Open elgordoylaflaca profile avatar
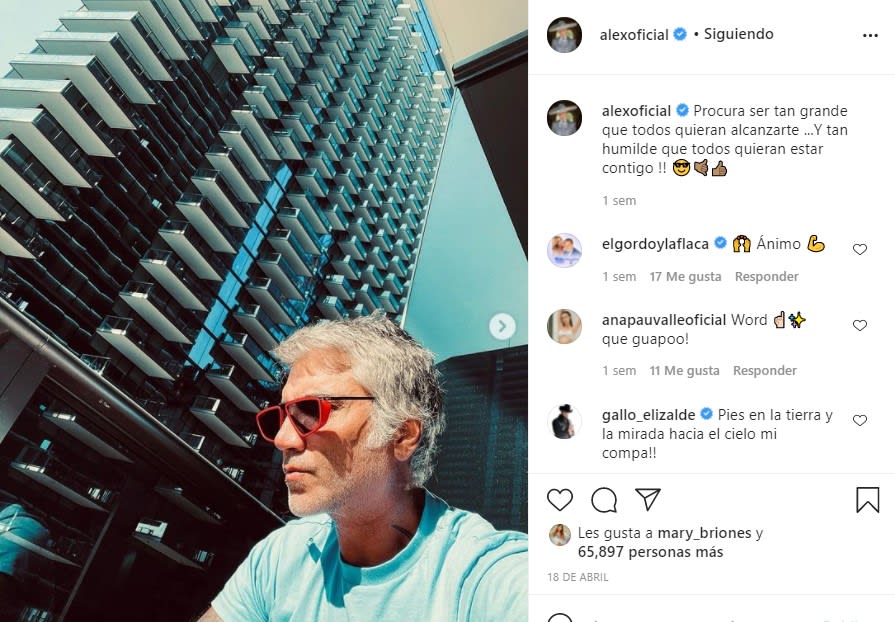This screenshot has height=622, width=895. pyautogui.click(x=564, y=250)
